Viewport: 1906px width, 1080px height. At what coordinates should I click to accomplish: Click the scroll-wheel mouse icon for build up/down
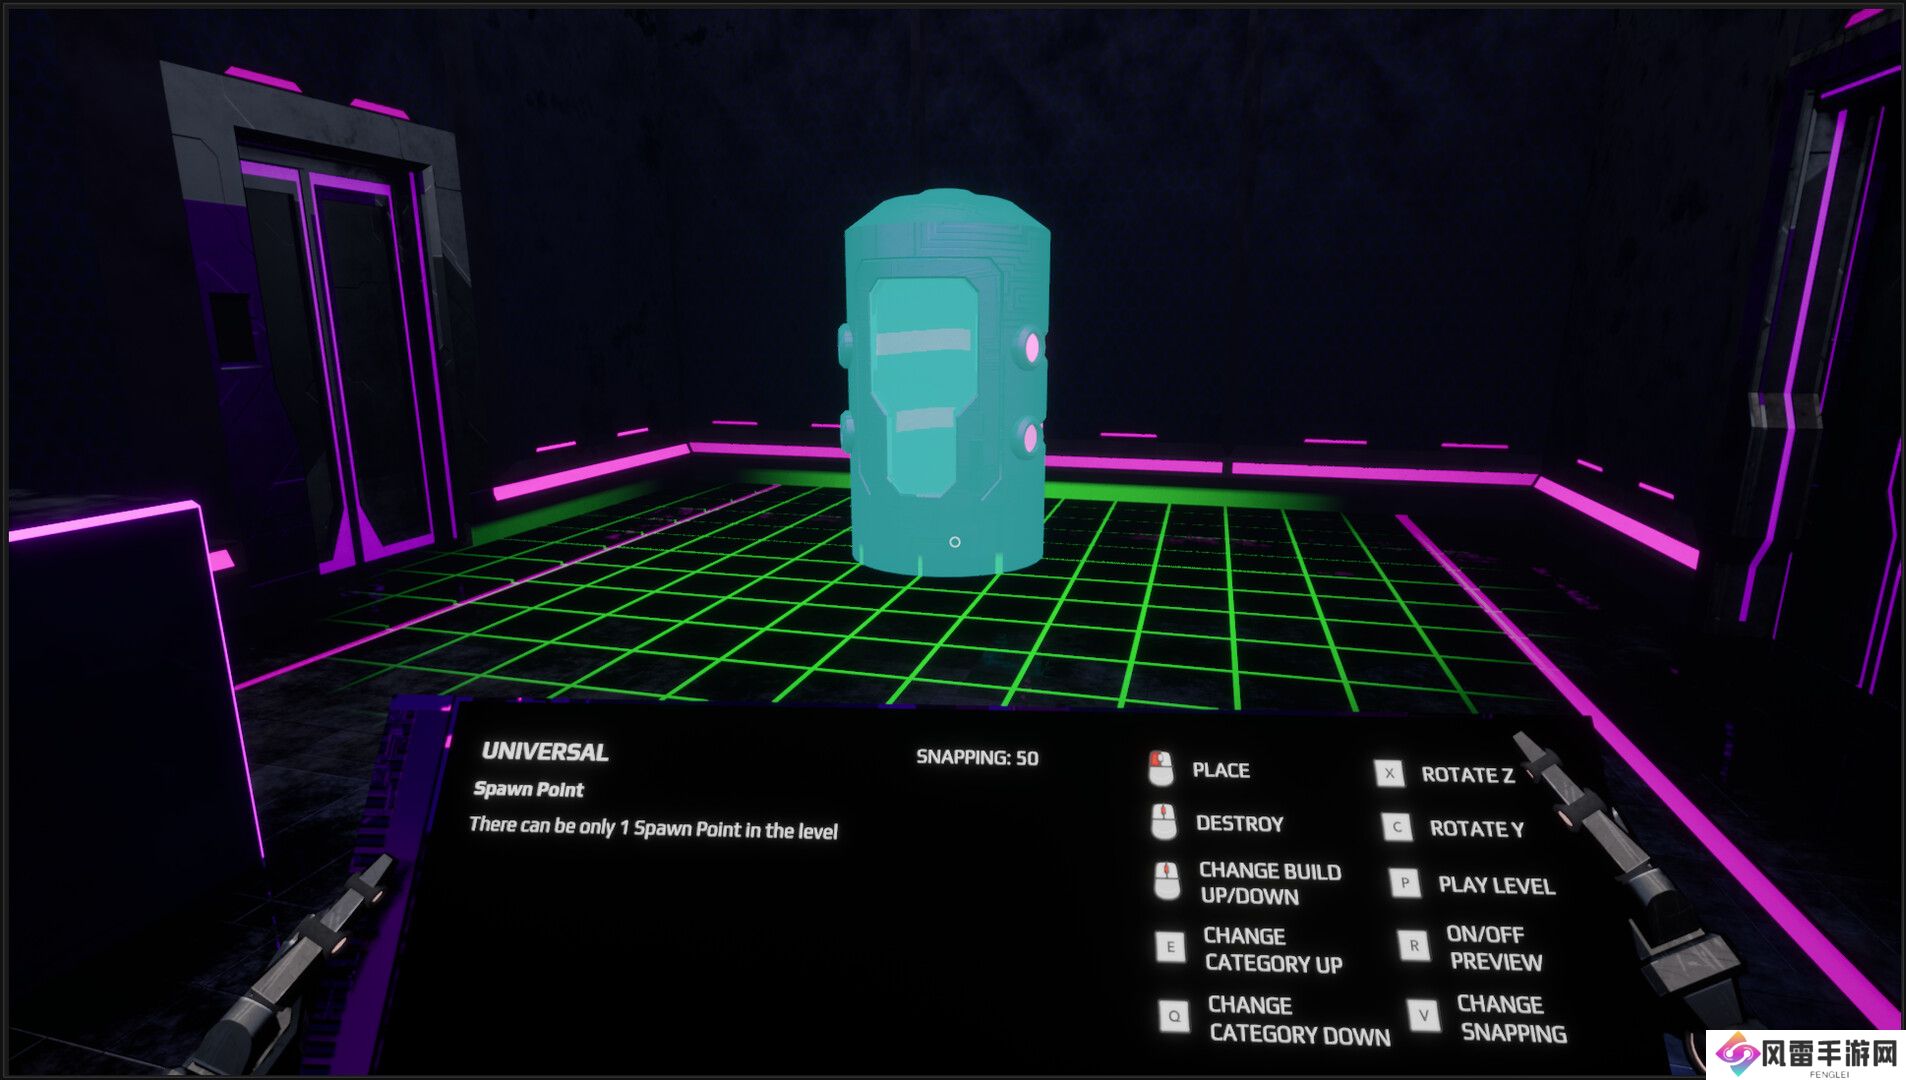pyautogui.click(x=1167, y=882)
